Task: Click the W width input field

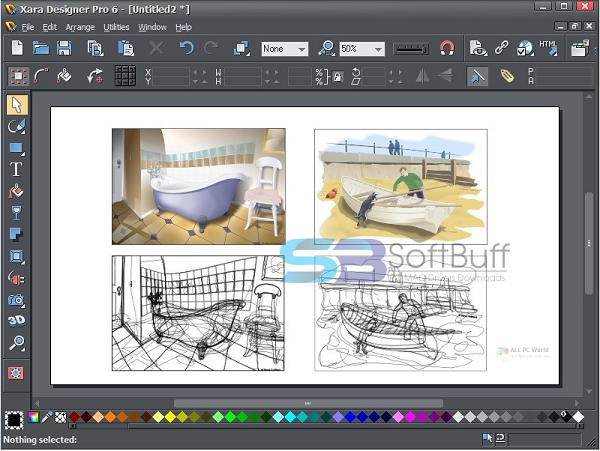Action: 243,72
